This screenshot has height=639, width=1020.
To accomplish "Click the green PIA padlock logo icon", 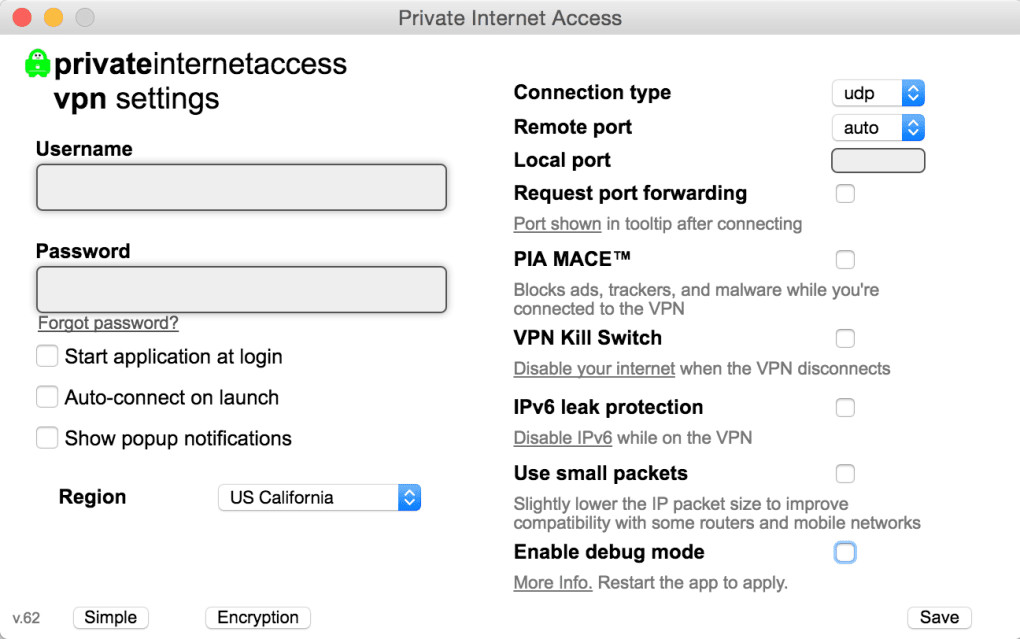I will [37, 64].
